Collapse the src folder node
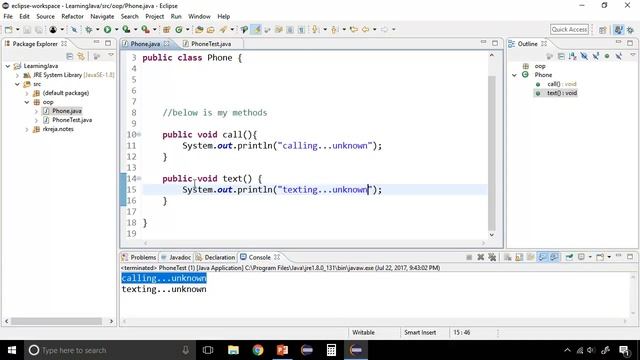640x360 pixels. (x=17, y=84)
